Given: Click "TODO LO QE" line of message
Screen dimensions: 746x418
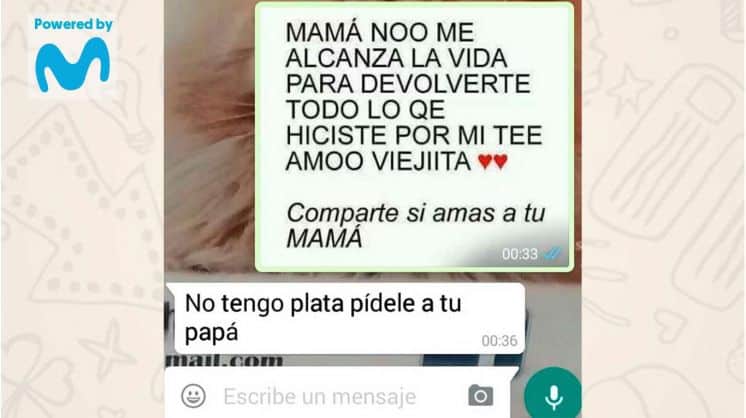Looking at the screenshot, I should point(365,110).
